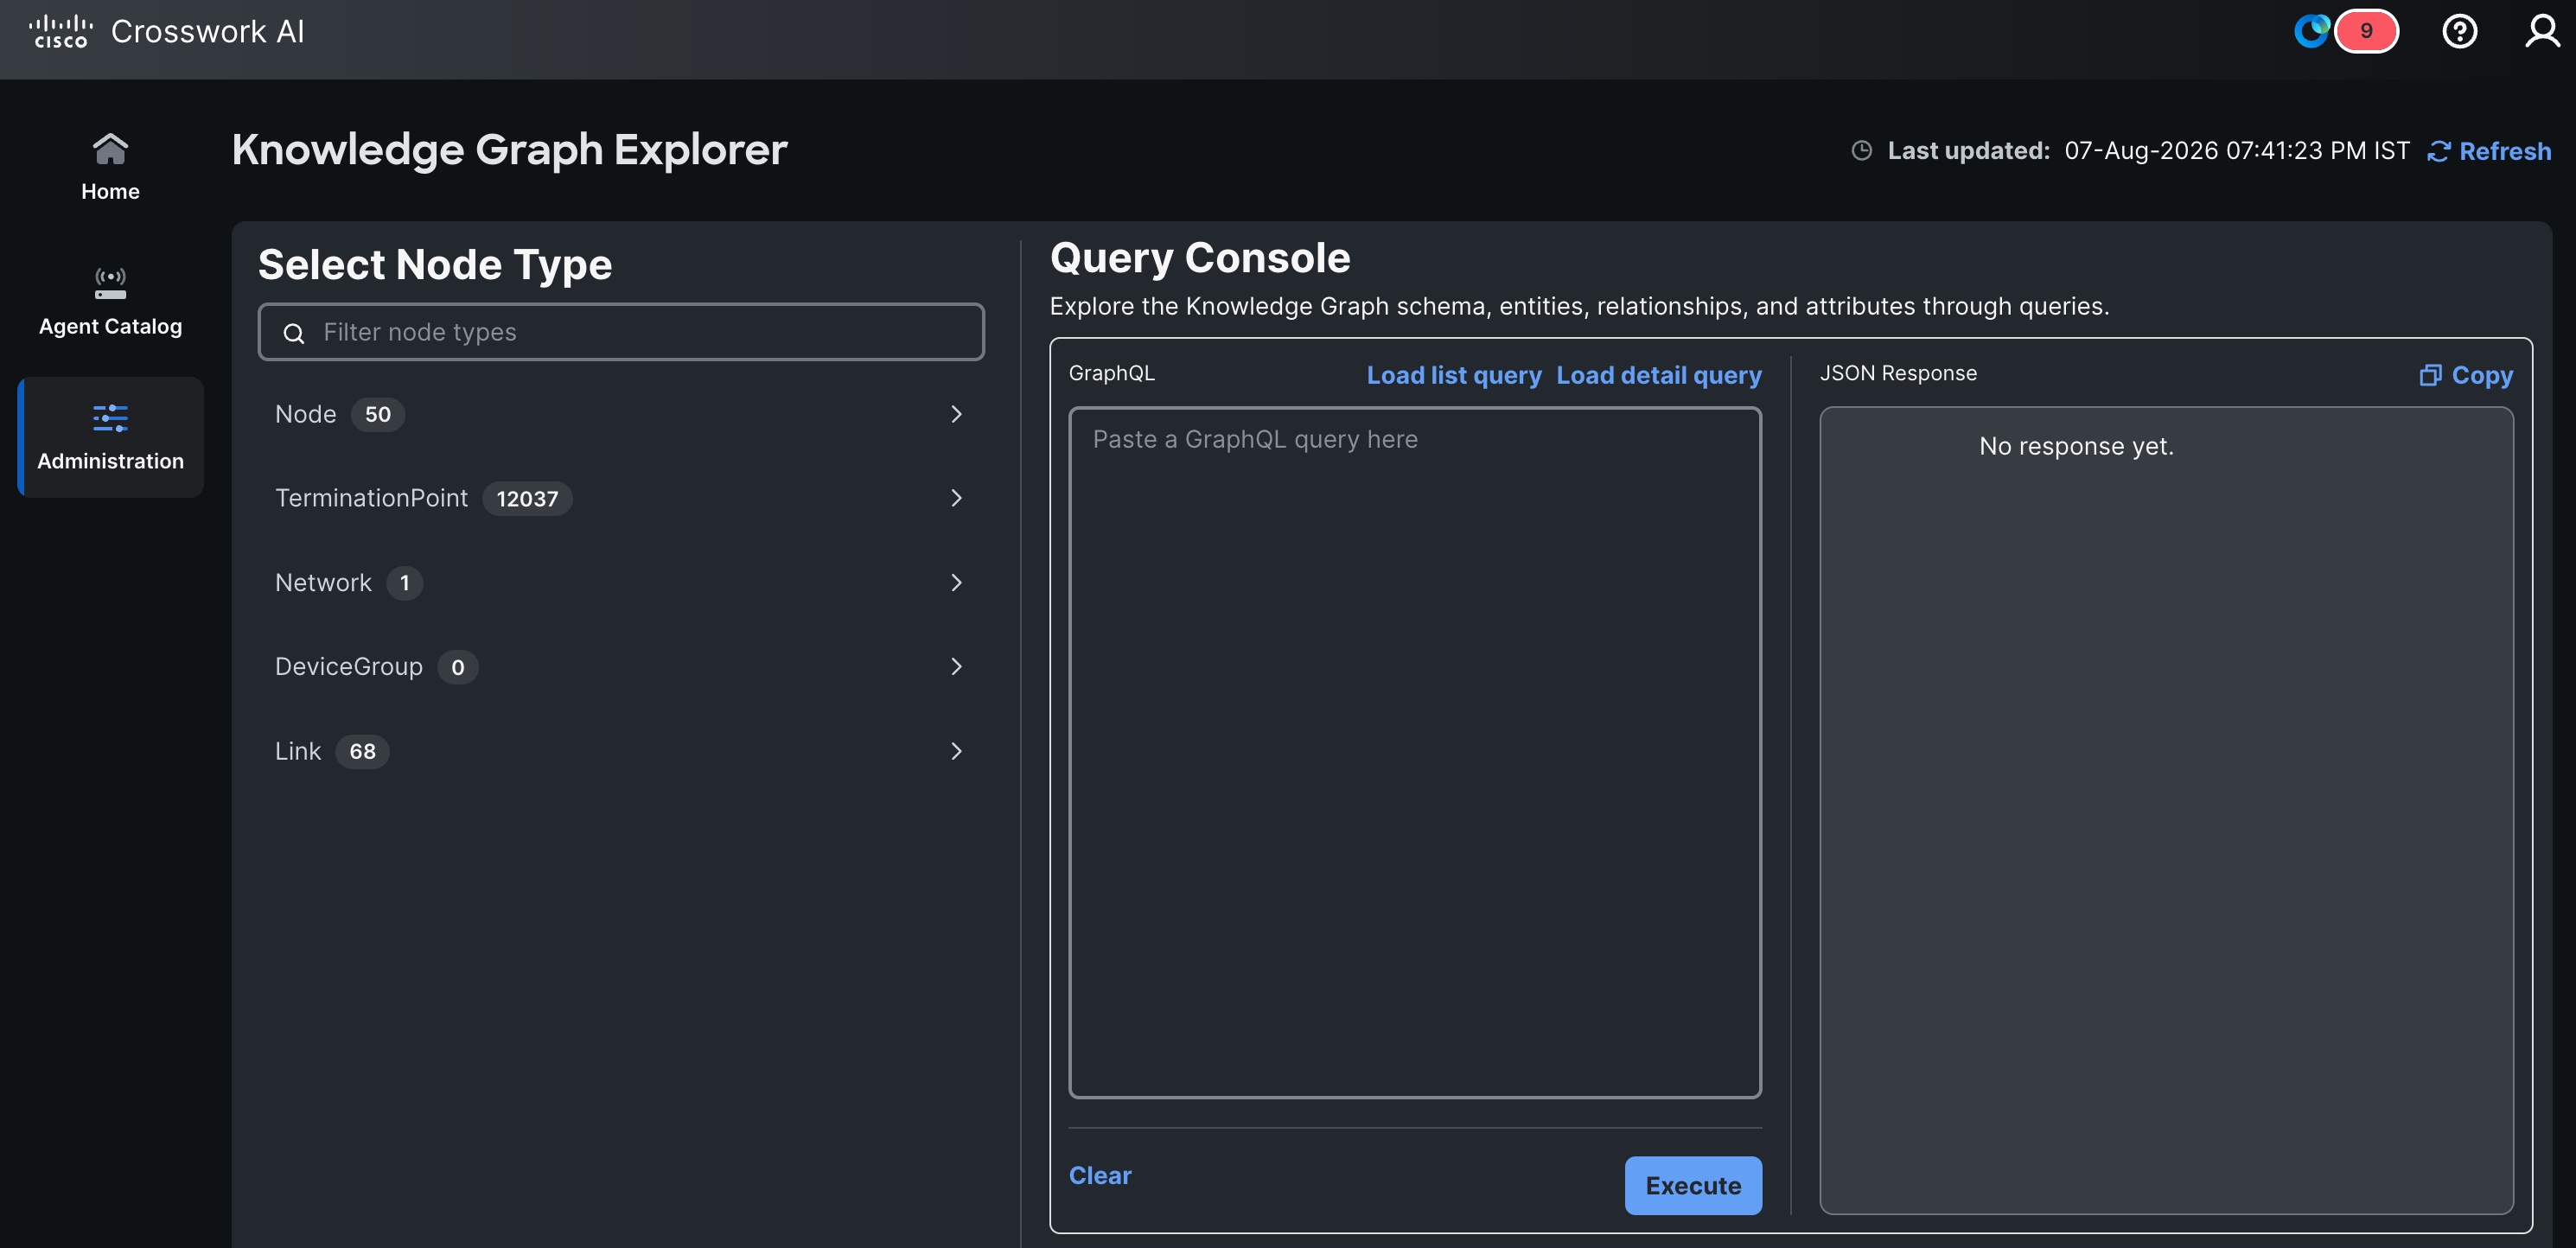Open Agent Catalog in sidebar
Image resolution: width=2576 pixels, height=1248 pixels.
(x=110, y=302)
